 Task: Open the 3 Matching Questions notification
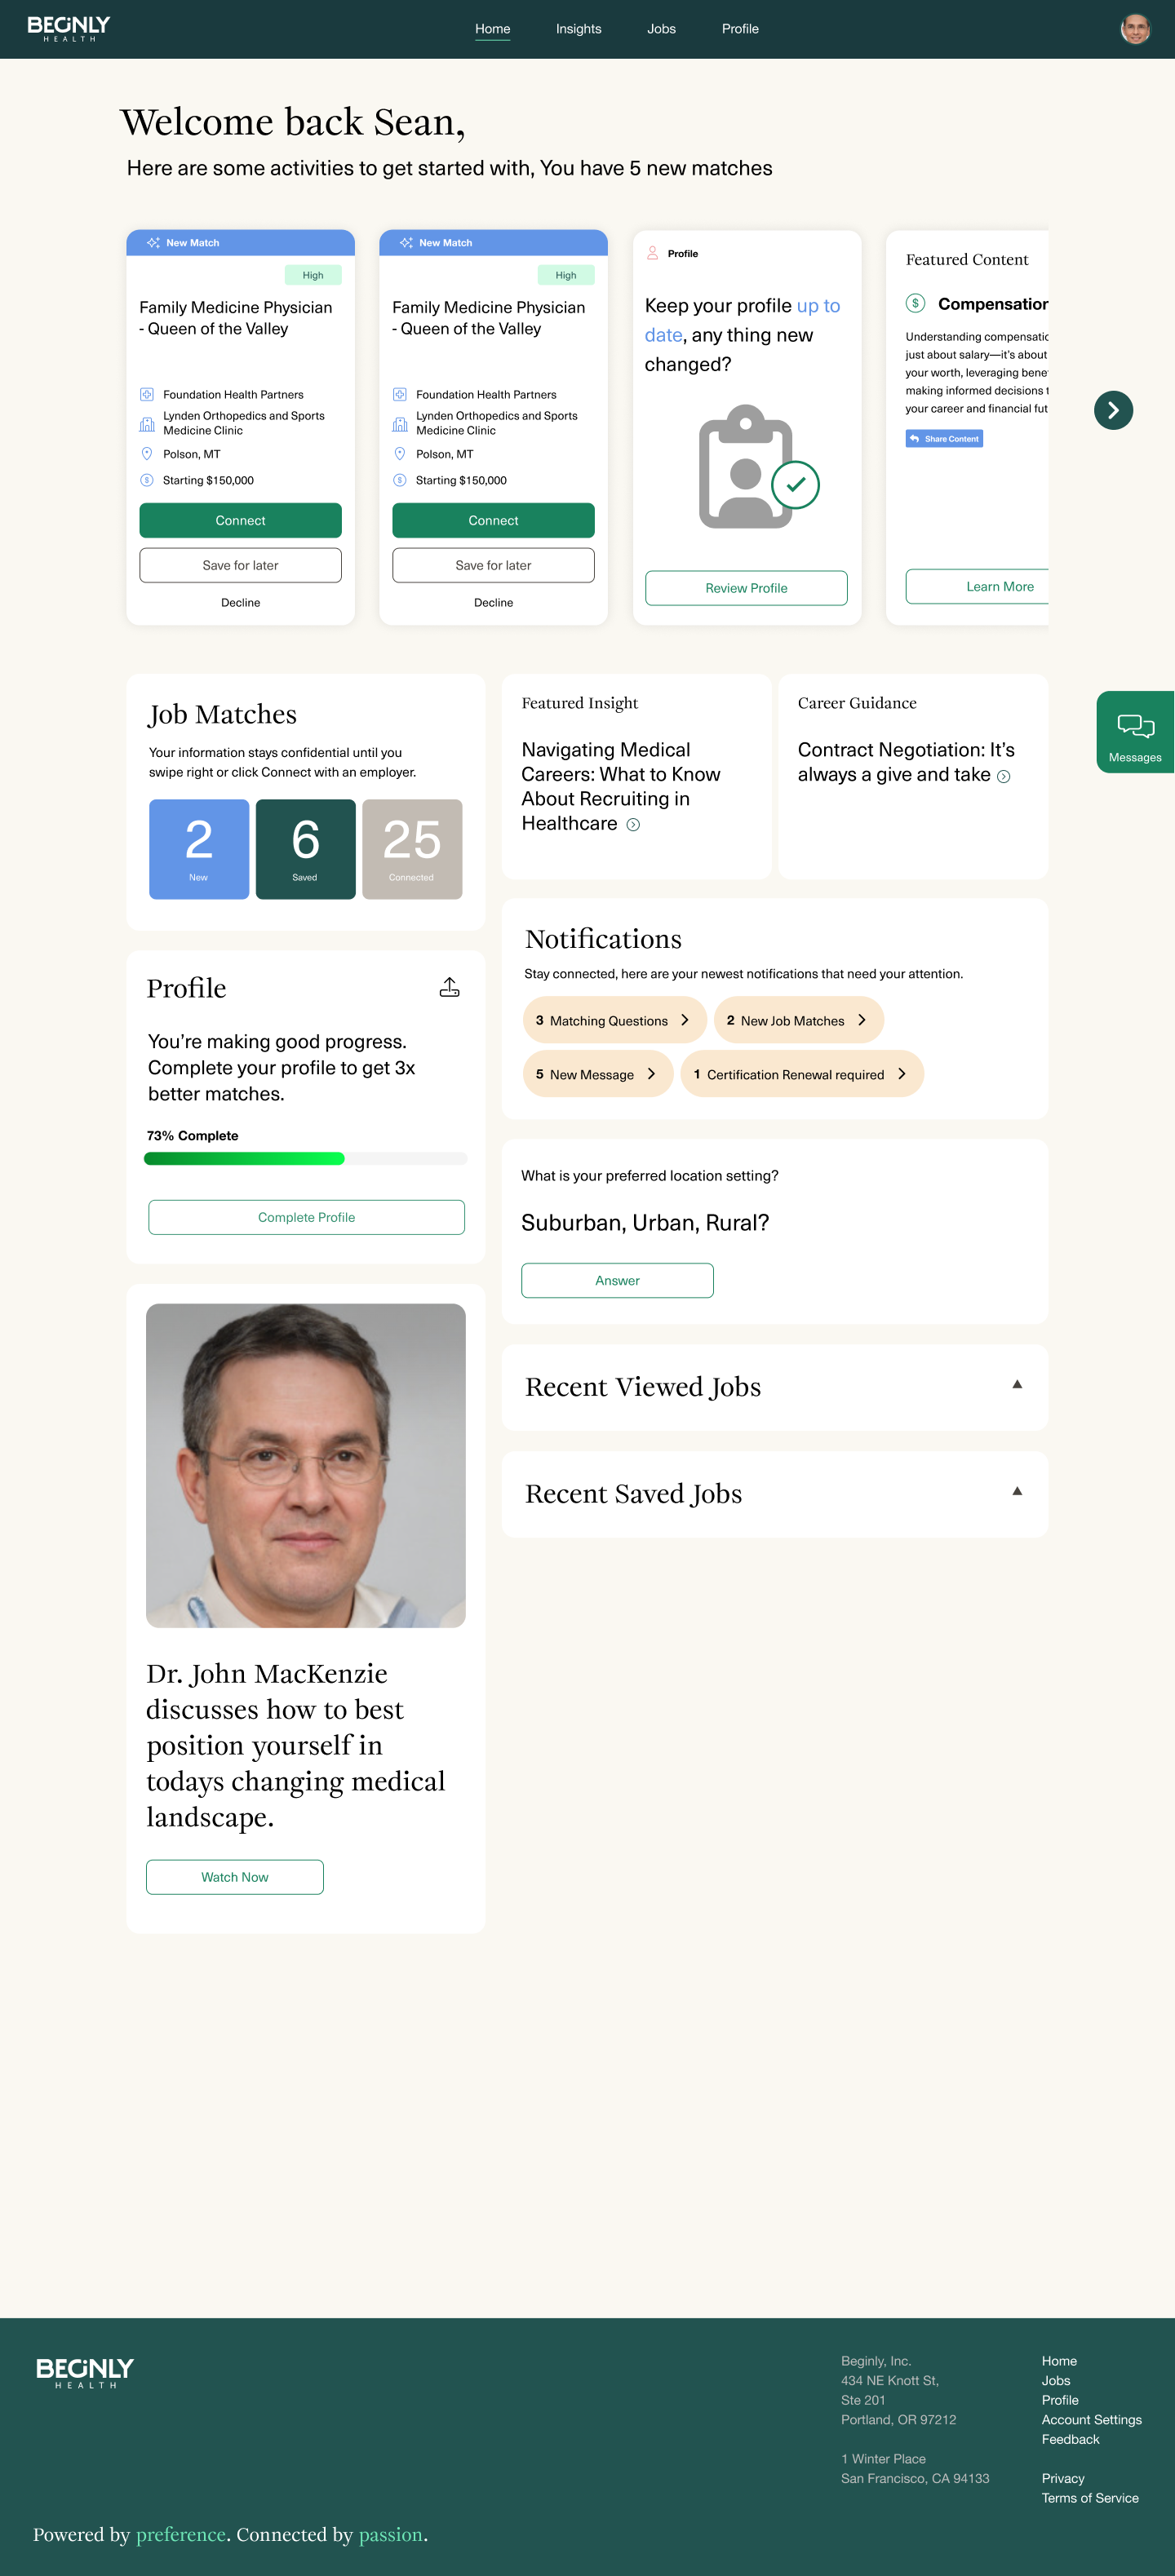[613, 1020]
